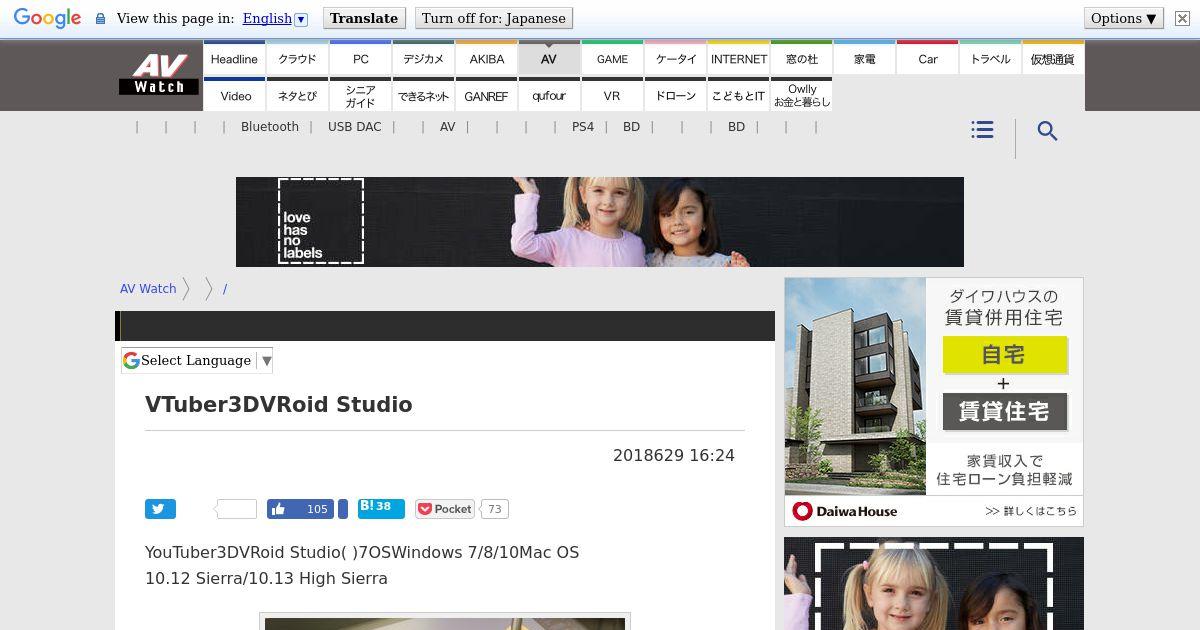Open the Daiwa House advertisement
Viewport: 1200px width, 630px height.
(x=934, y=402)
